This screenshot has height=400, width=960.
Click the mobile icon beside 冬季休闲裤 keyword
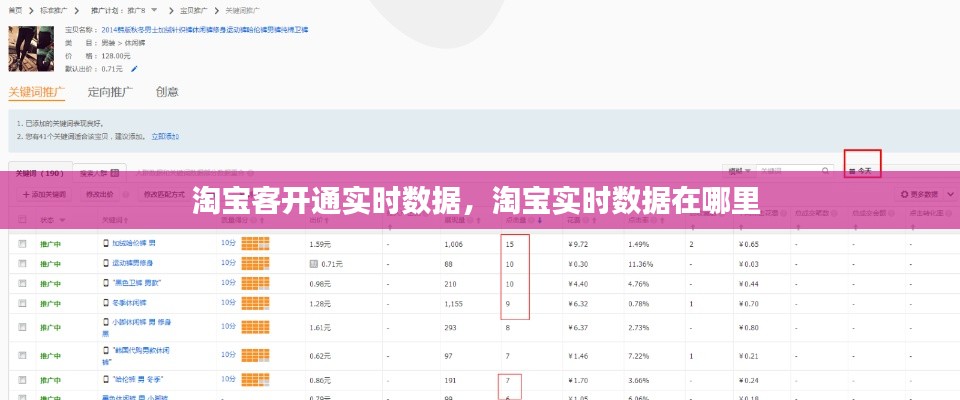[x=106, y=303]
